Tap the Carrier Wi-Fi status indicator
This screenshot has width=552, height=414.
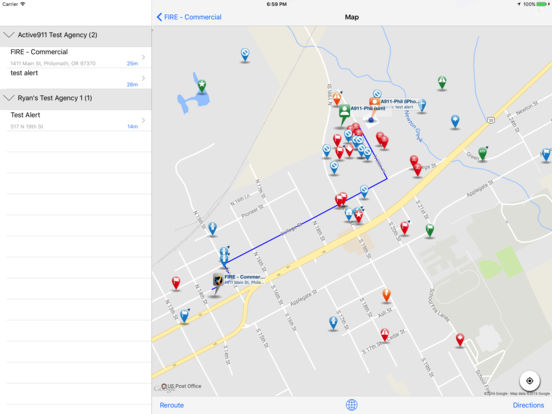pos(14,4)
